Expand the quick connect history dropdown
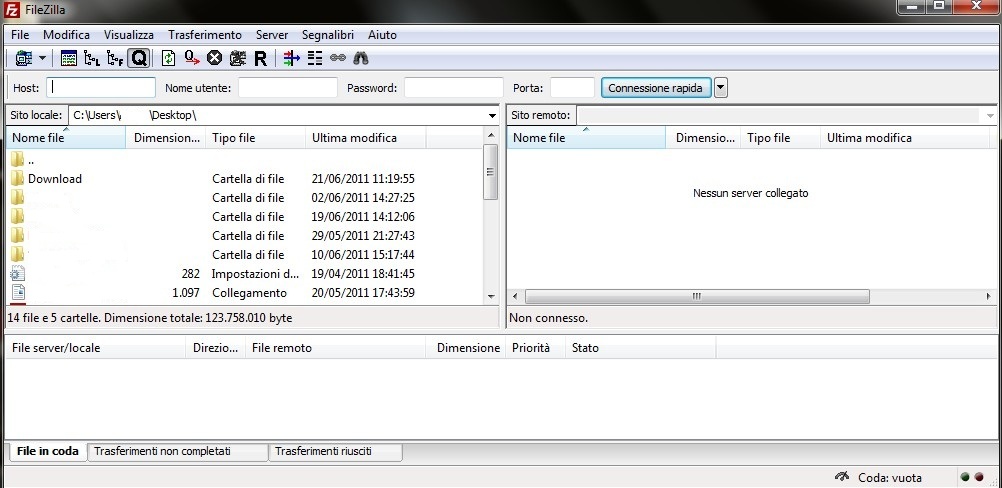The width and height of the screenshot is (1002, 488). (x=721, y=88)
